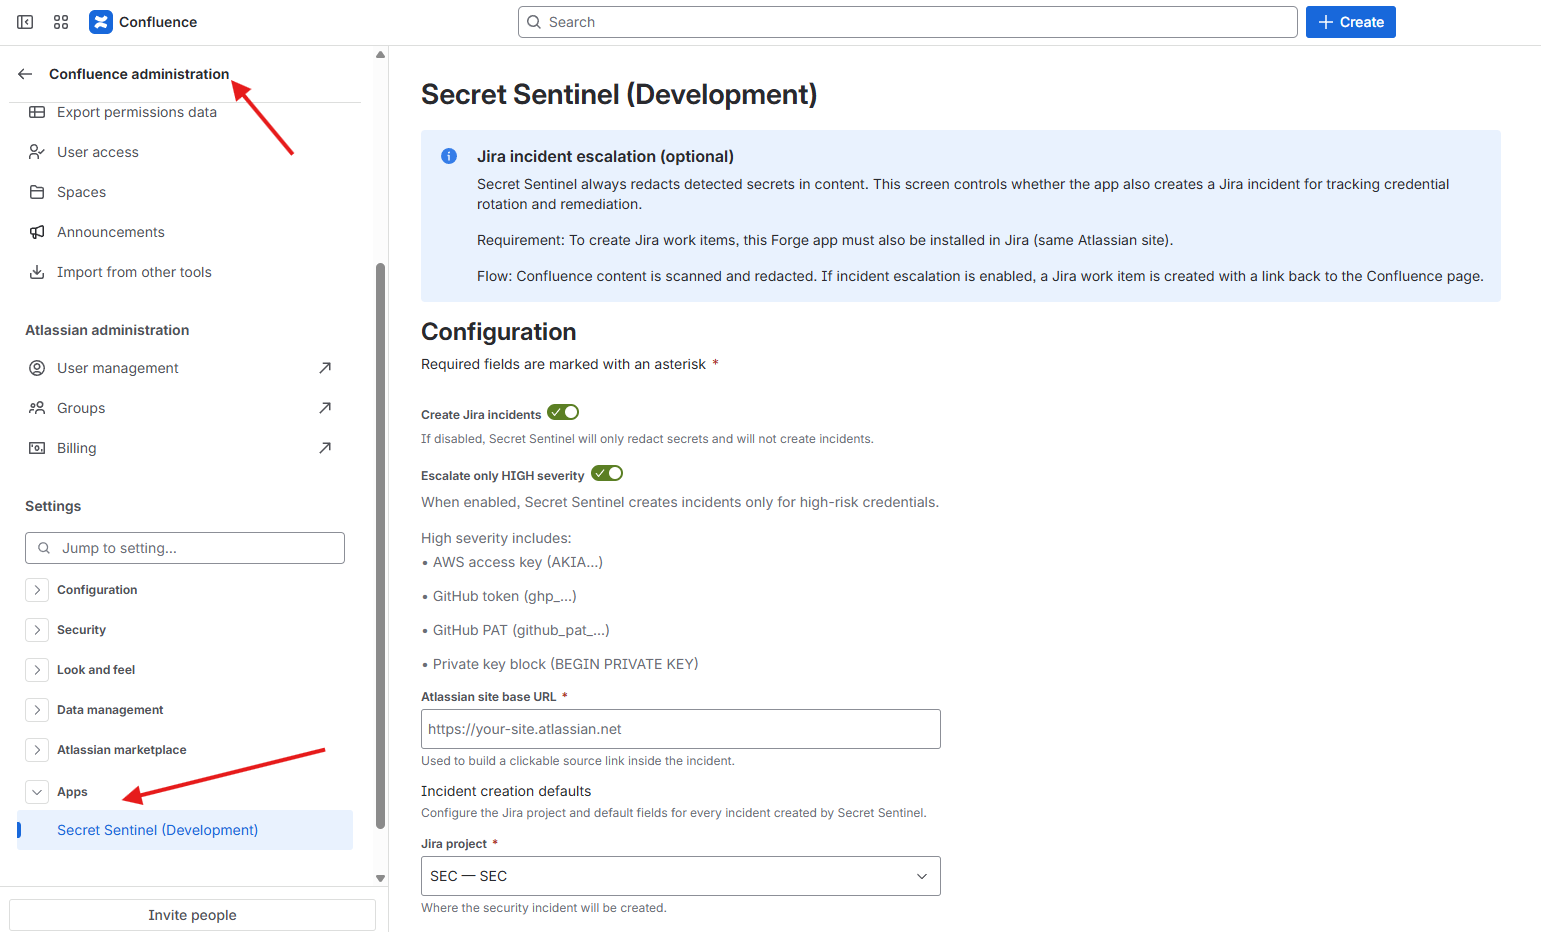Click the Atlassian site base URL field
Viewport: 1541px width, 932px height.
coord(679,729)
